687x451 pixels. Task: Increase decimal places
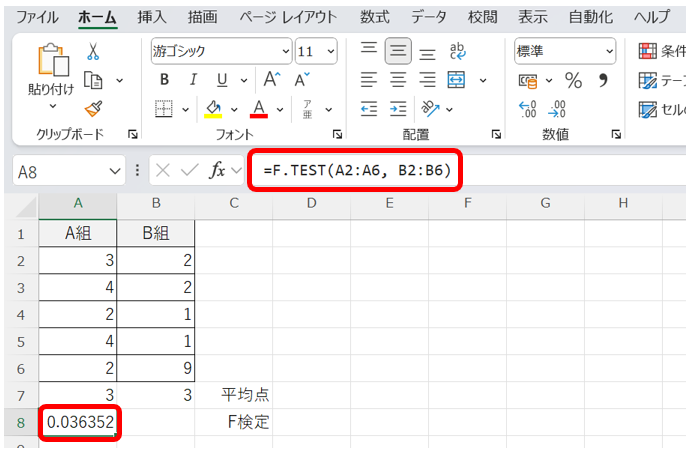click(x=528, y=109)
